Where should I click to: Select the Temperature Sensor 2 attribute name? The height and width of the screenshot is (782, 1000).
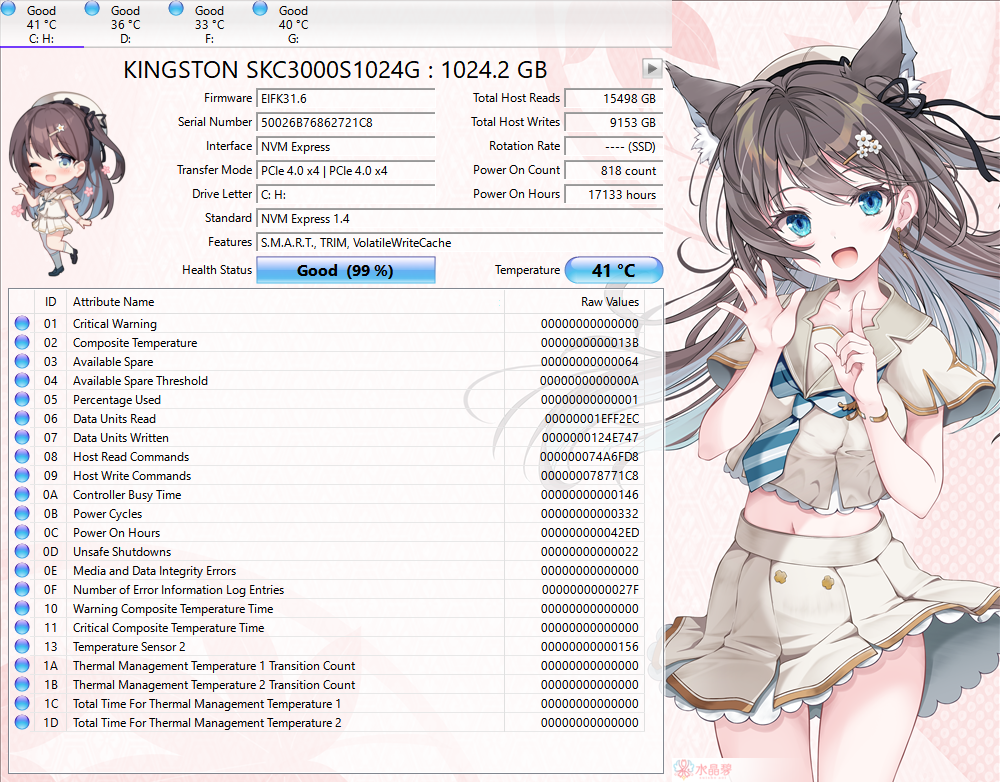[129, 647]
